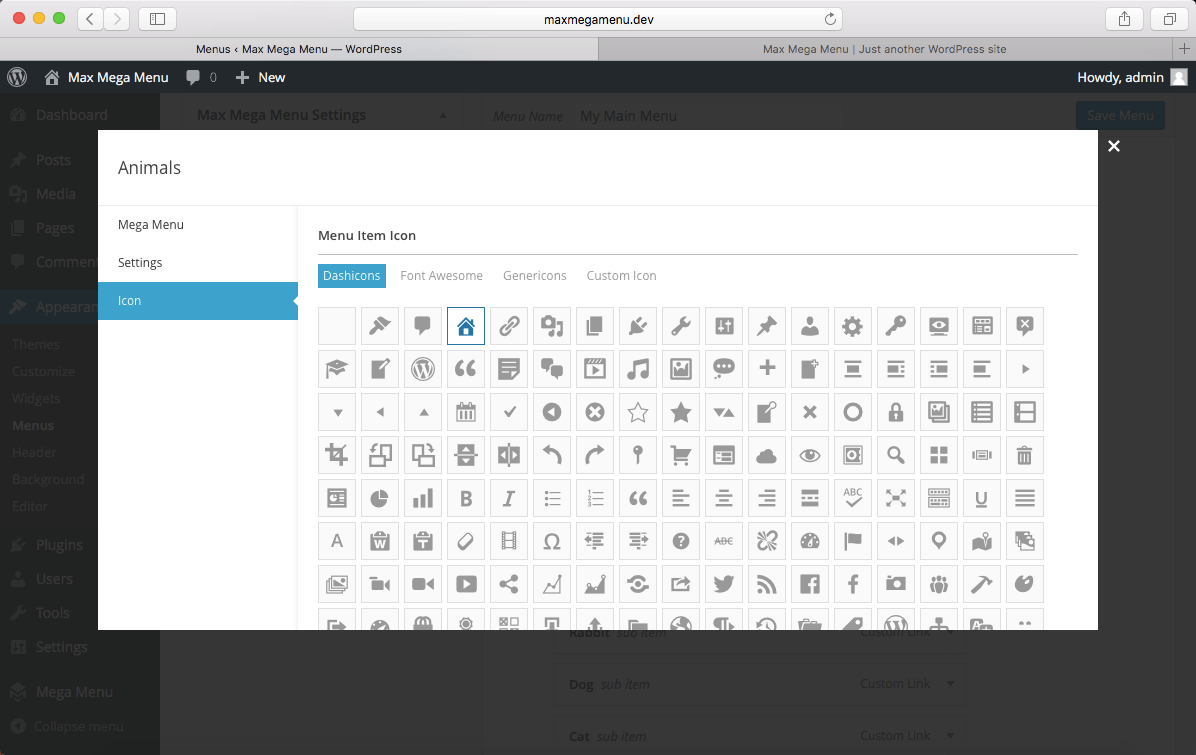Viewport: 1196px width, 755px height.
Task: Select the magnifying glass search Dashicon
Action: coord(895,455)
